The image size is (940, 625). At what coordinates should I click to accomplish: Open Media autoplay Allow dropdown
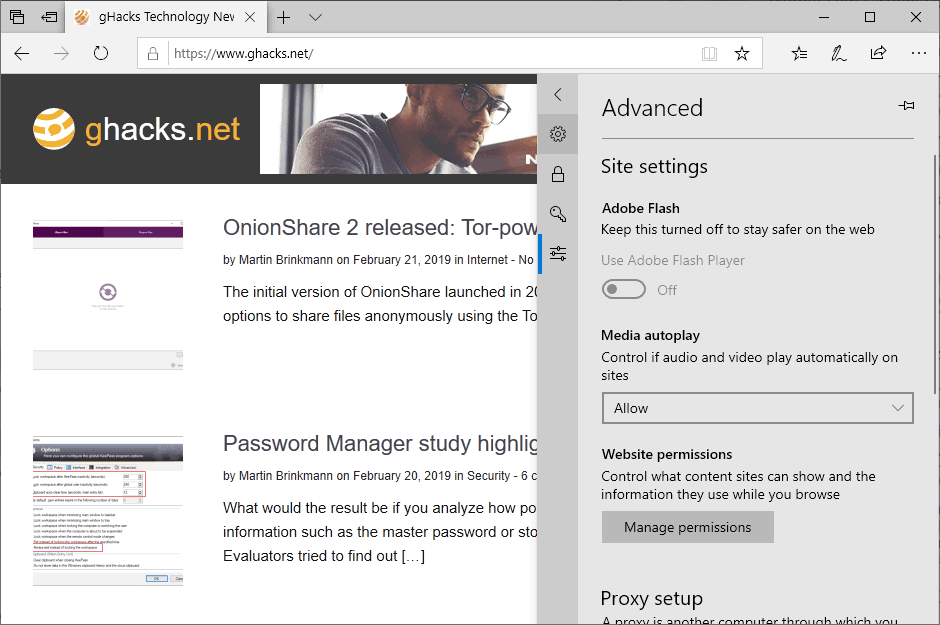(757, 408)
